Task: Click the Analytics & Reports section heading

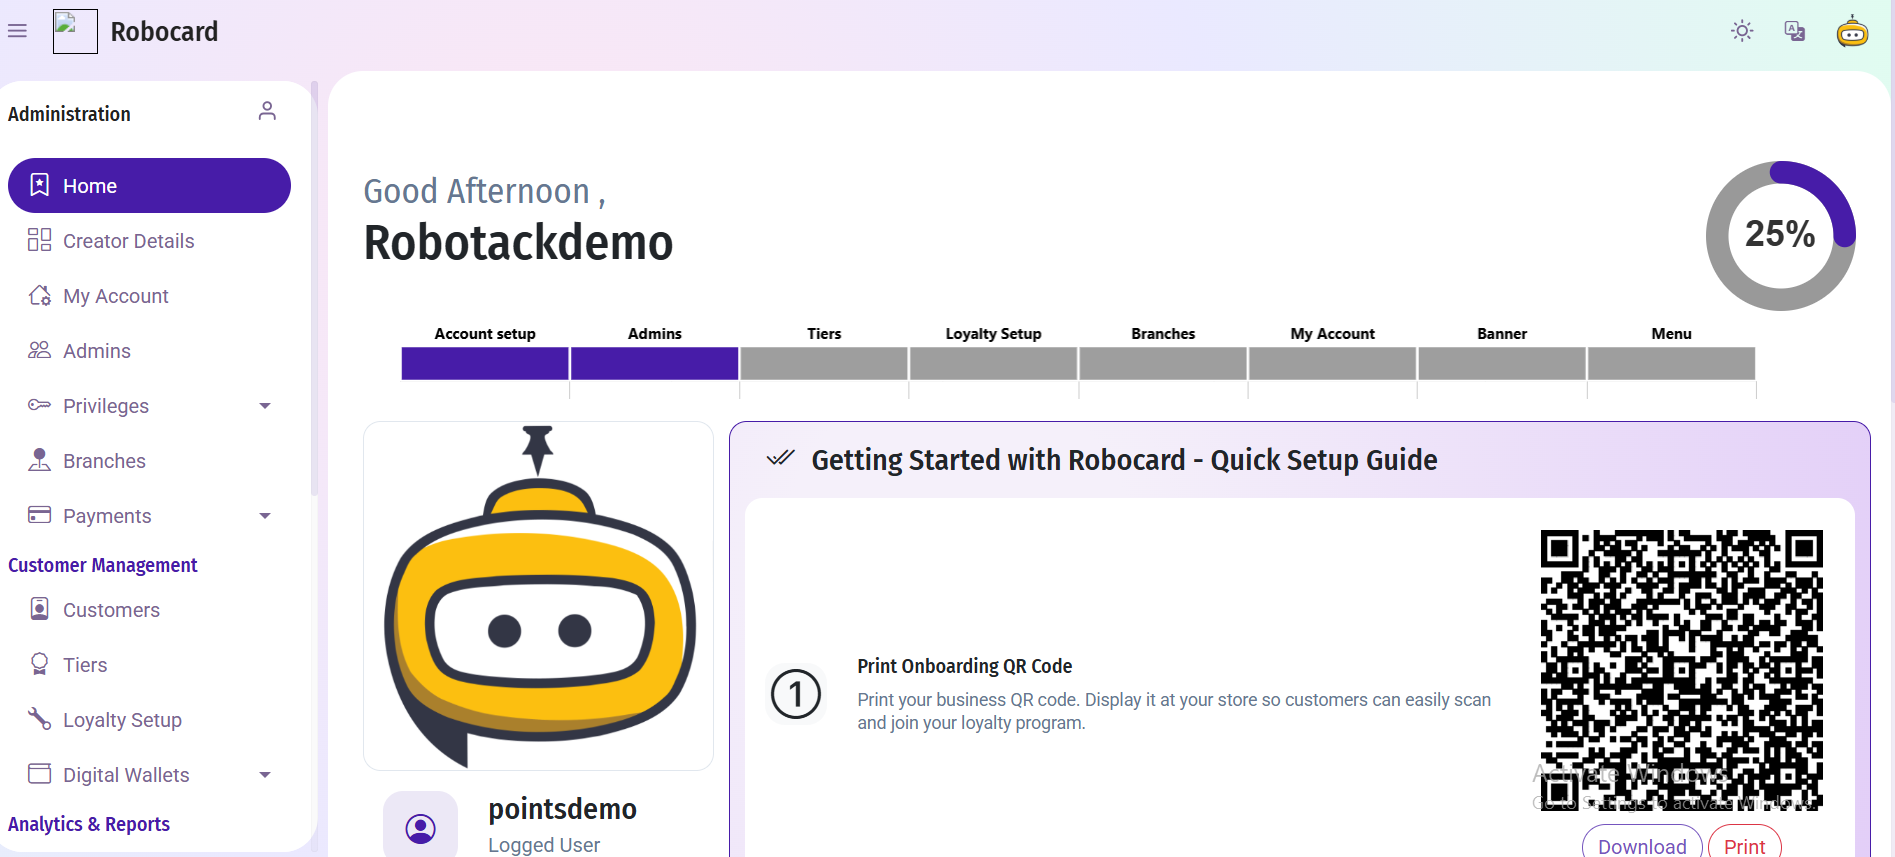Action: point(89,824)
